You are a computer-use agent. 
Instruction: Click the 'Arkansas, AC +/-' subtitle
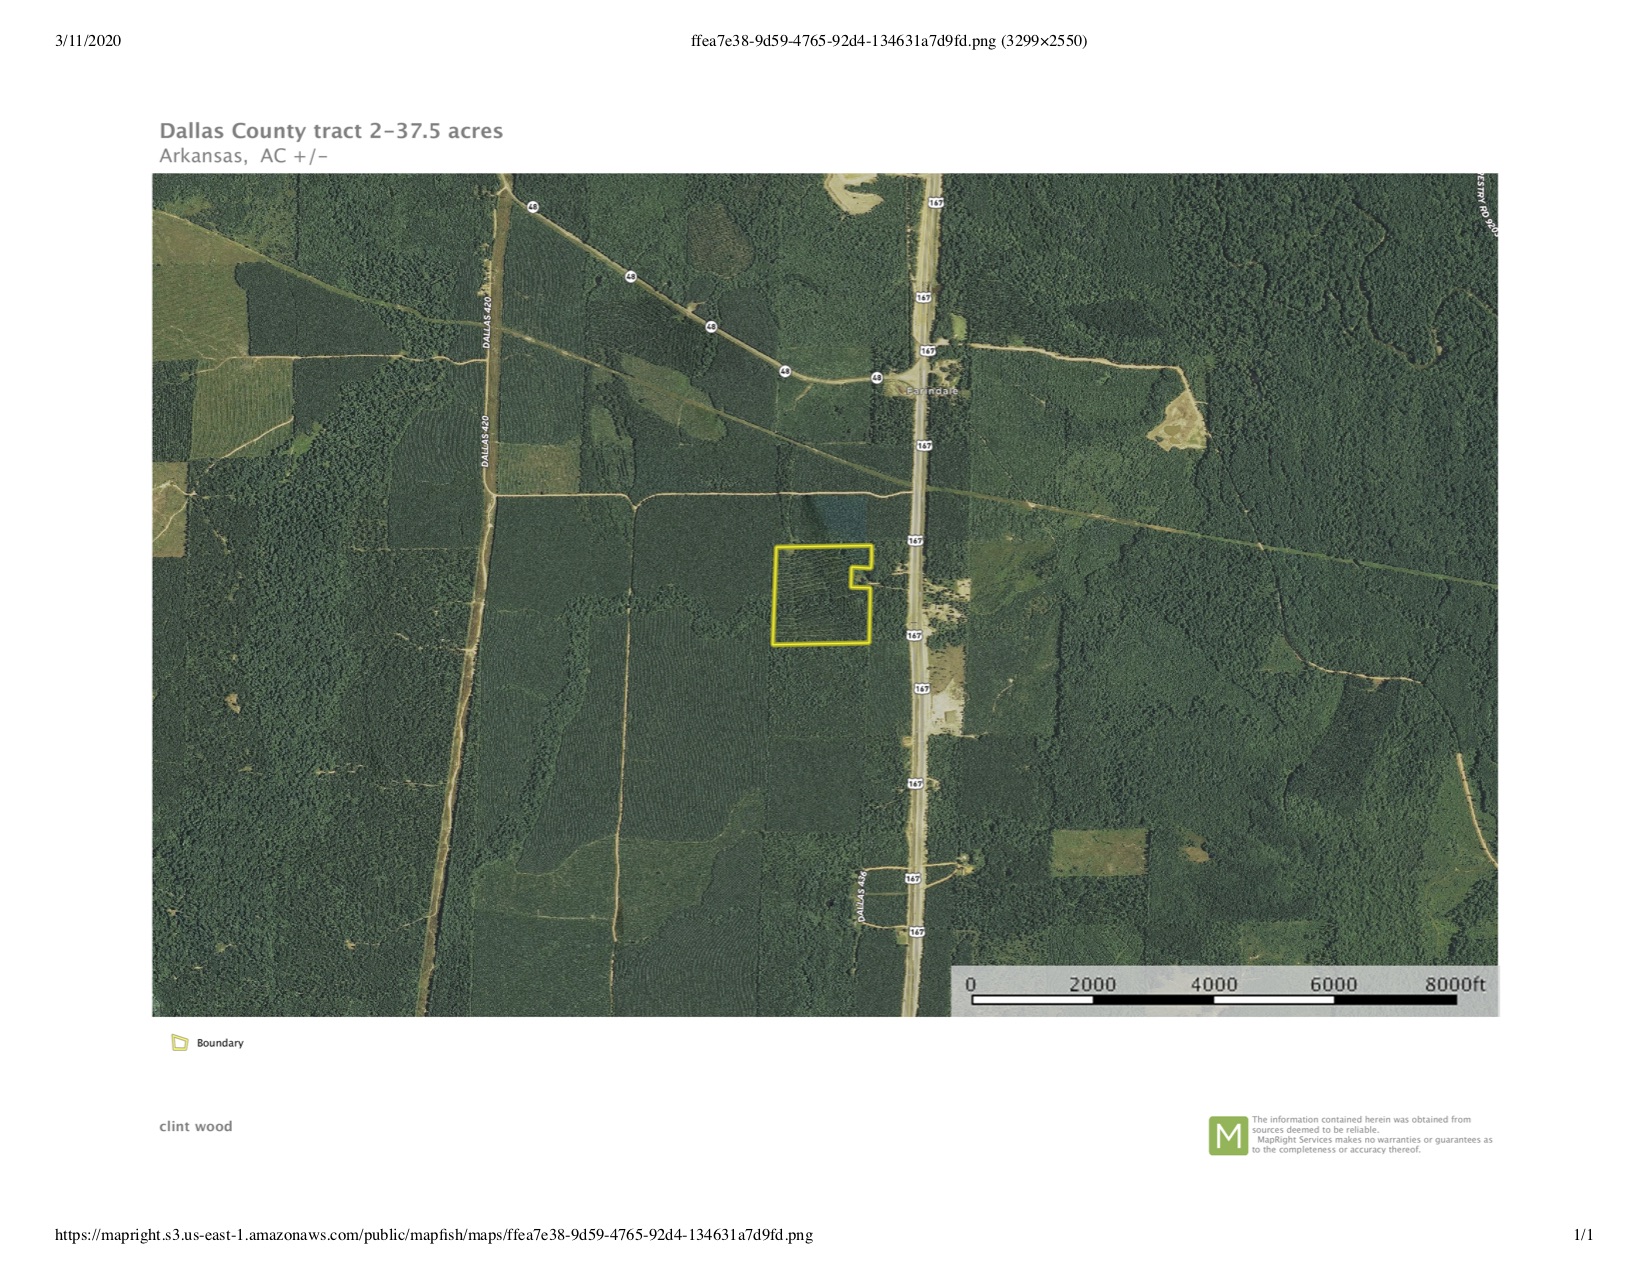pos(244,156)
